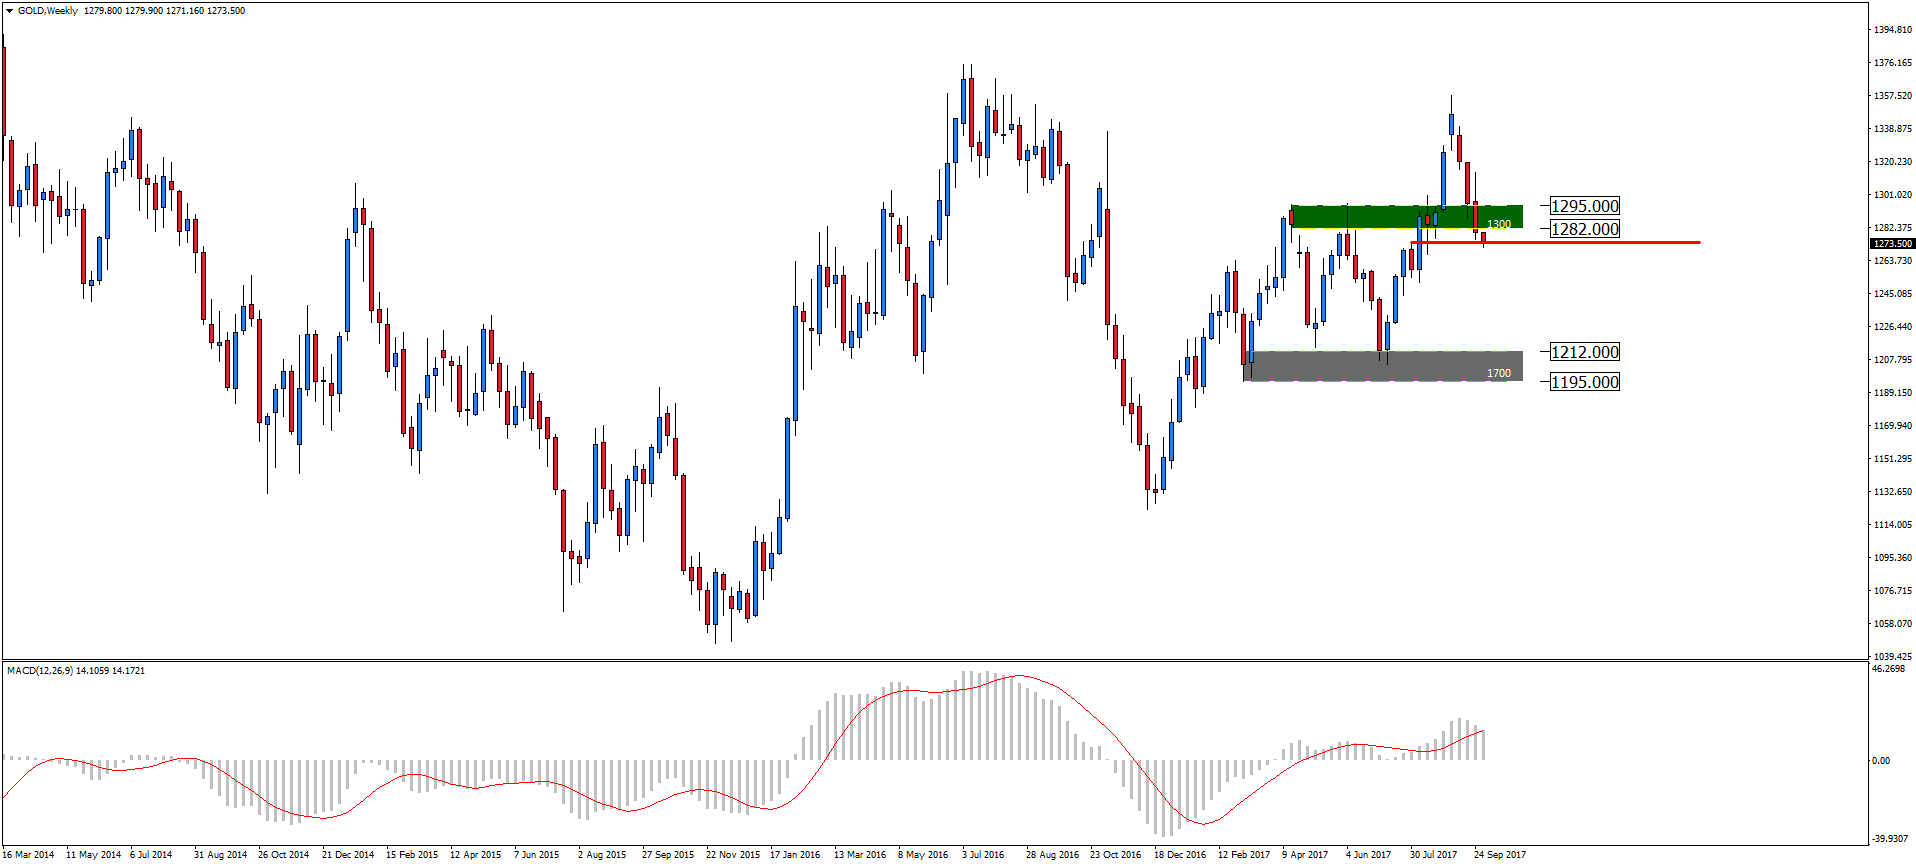
Task: Click the 4 Jun 2017 date label
Action: coord(1368,855)
